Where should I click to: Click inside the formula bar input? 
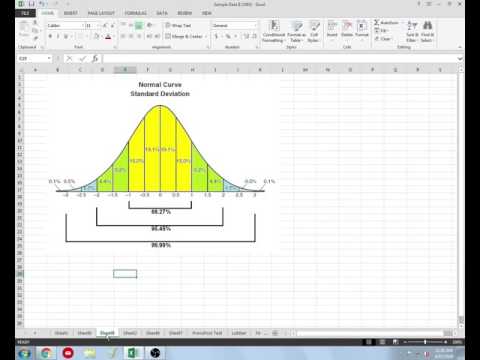point(279,59)
